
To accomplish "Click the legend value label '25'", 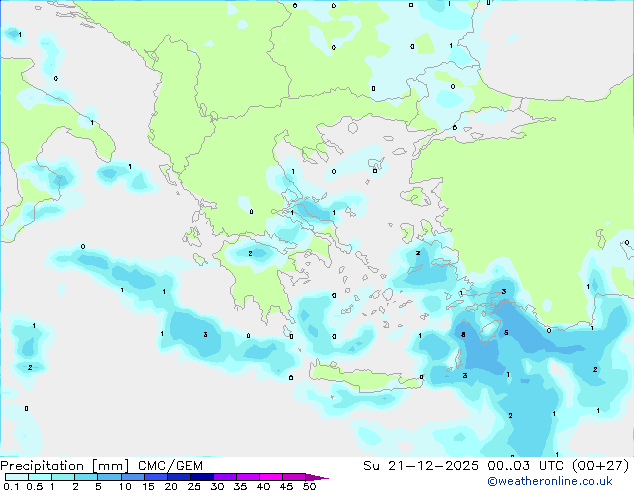I will point(194,486).
